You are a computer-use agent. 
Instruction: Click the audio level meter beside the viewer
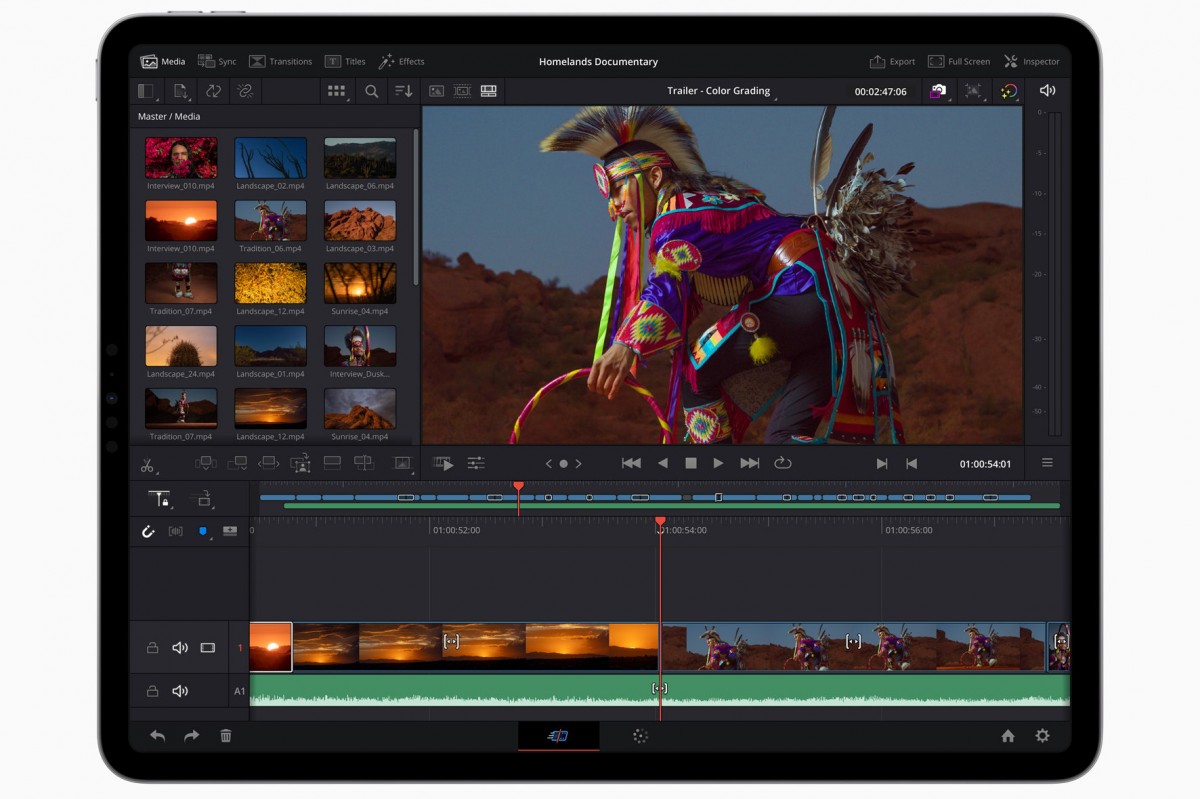point(1046,270)
